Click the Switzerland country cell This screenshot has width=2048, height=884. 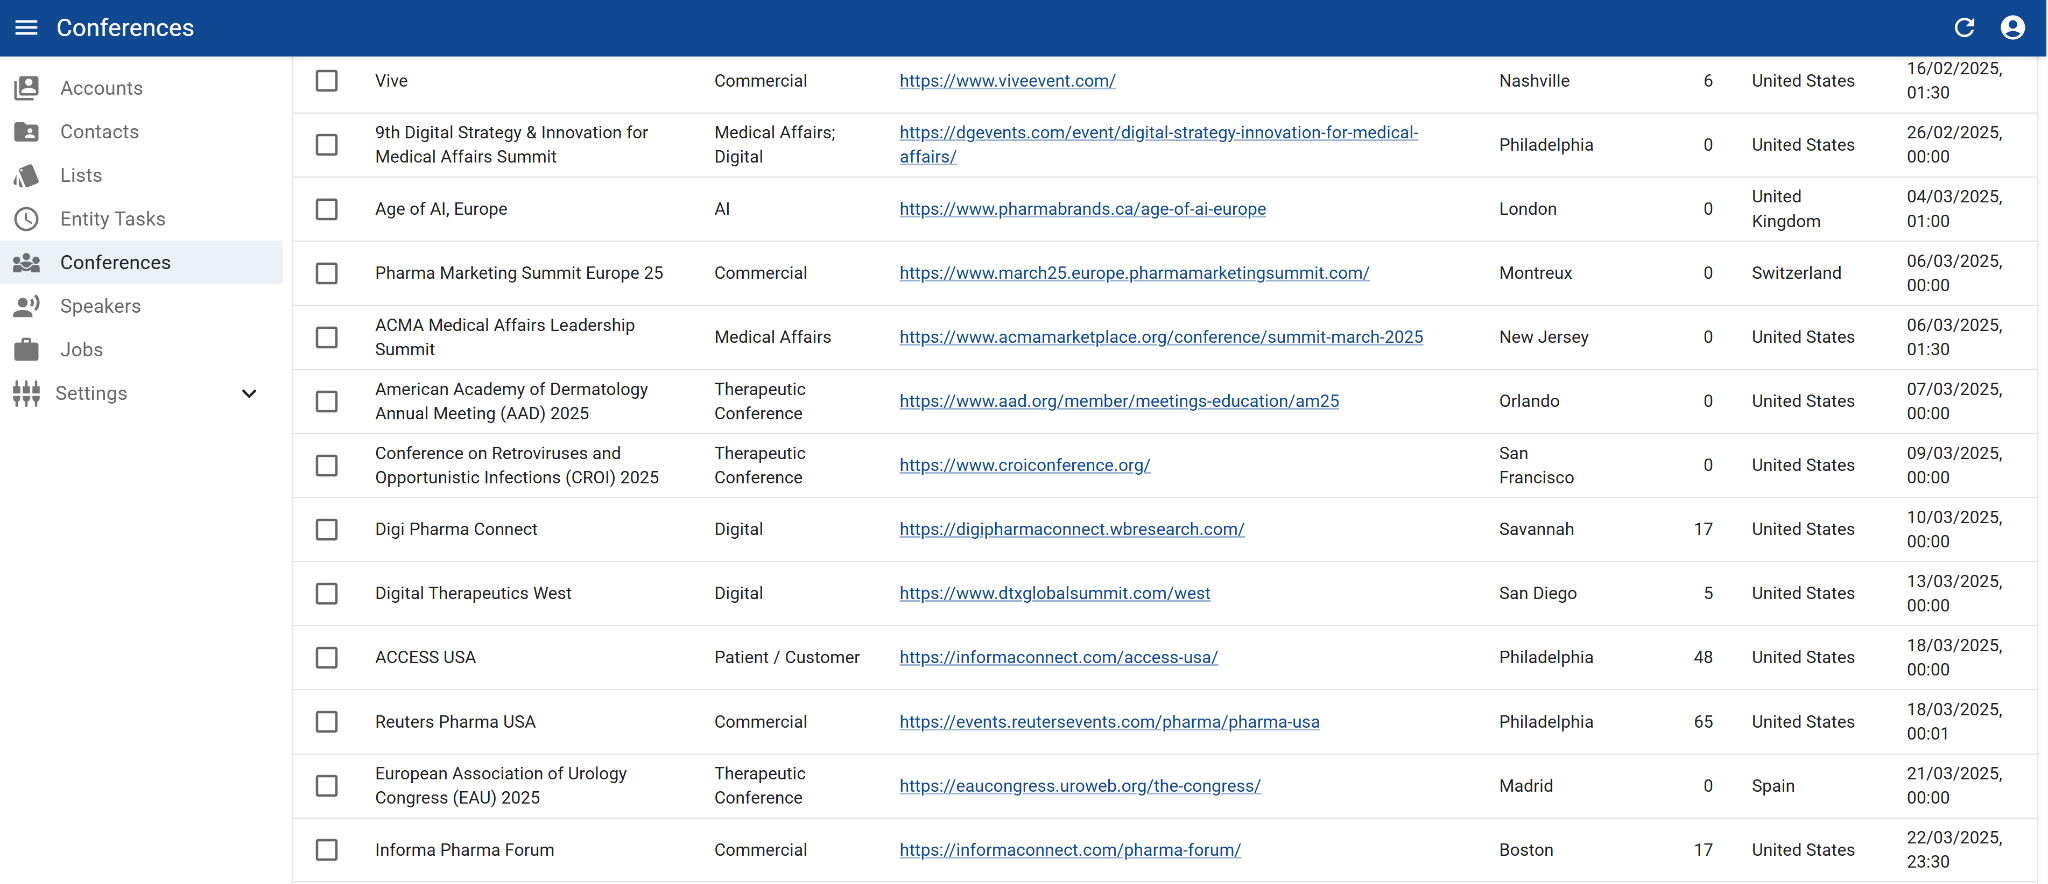(x=1796, y=273)
